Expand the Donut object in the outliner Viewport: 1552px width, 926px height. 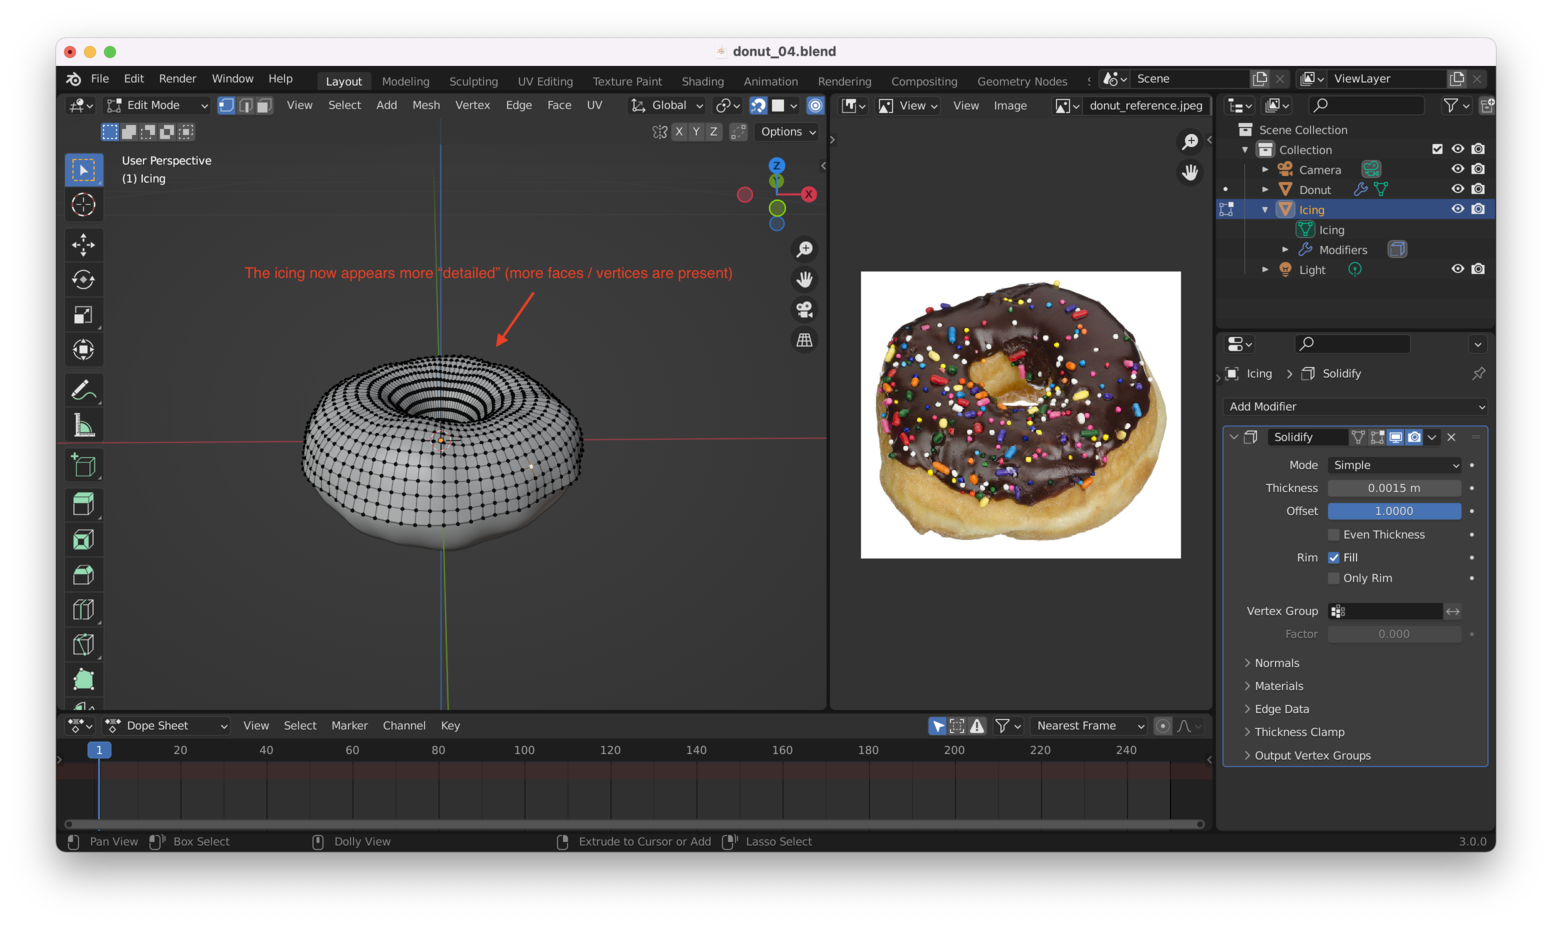[1265, 189]
